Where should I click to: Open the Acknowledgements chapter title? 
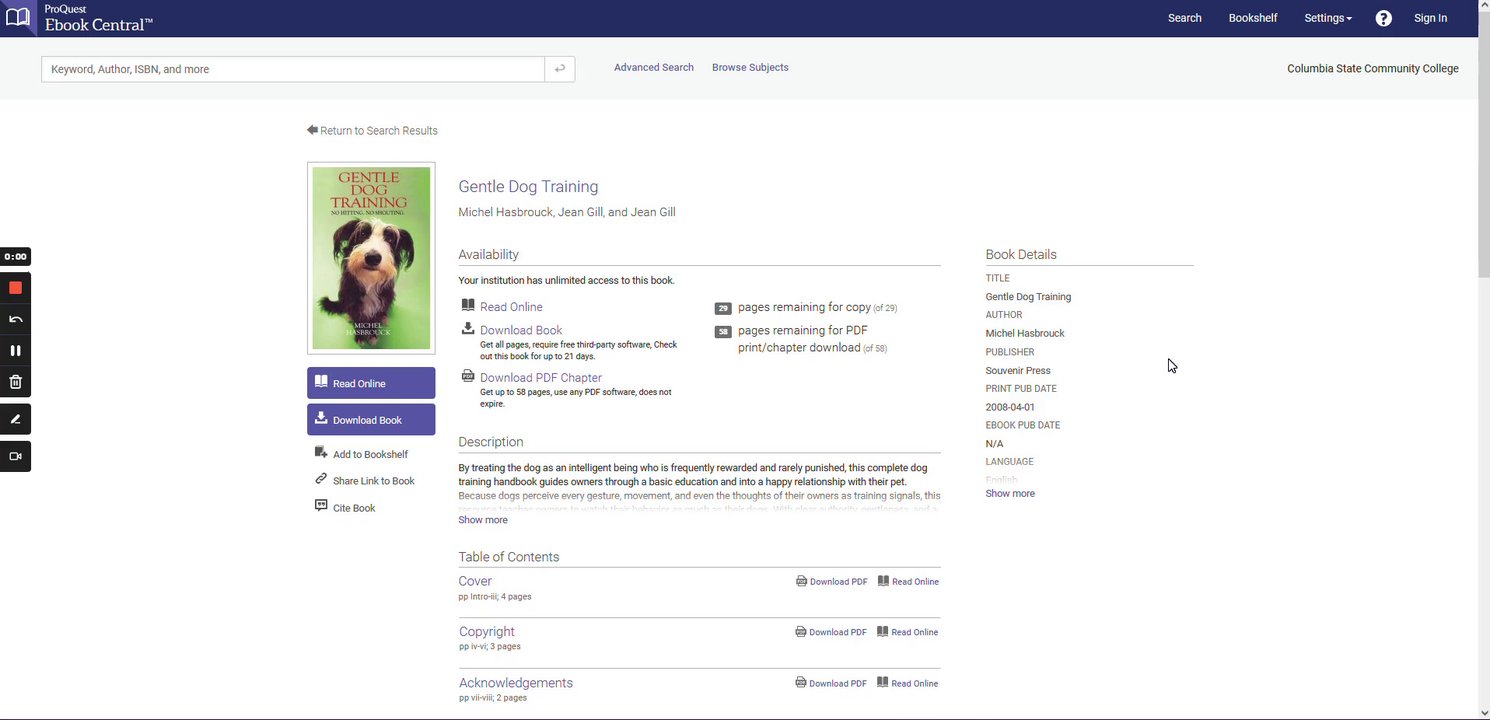tap(516, 683)
